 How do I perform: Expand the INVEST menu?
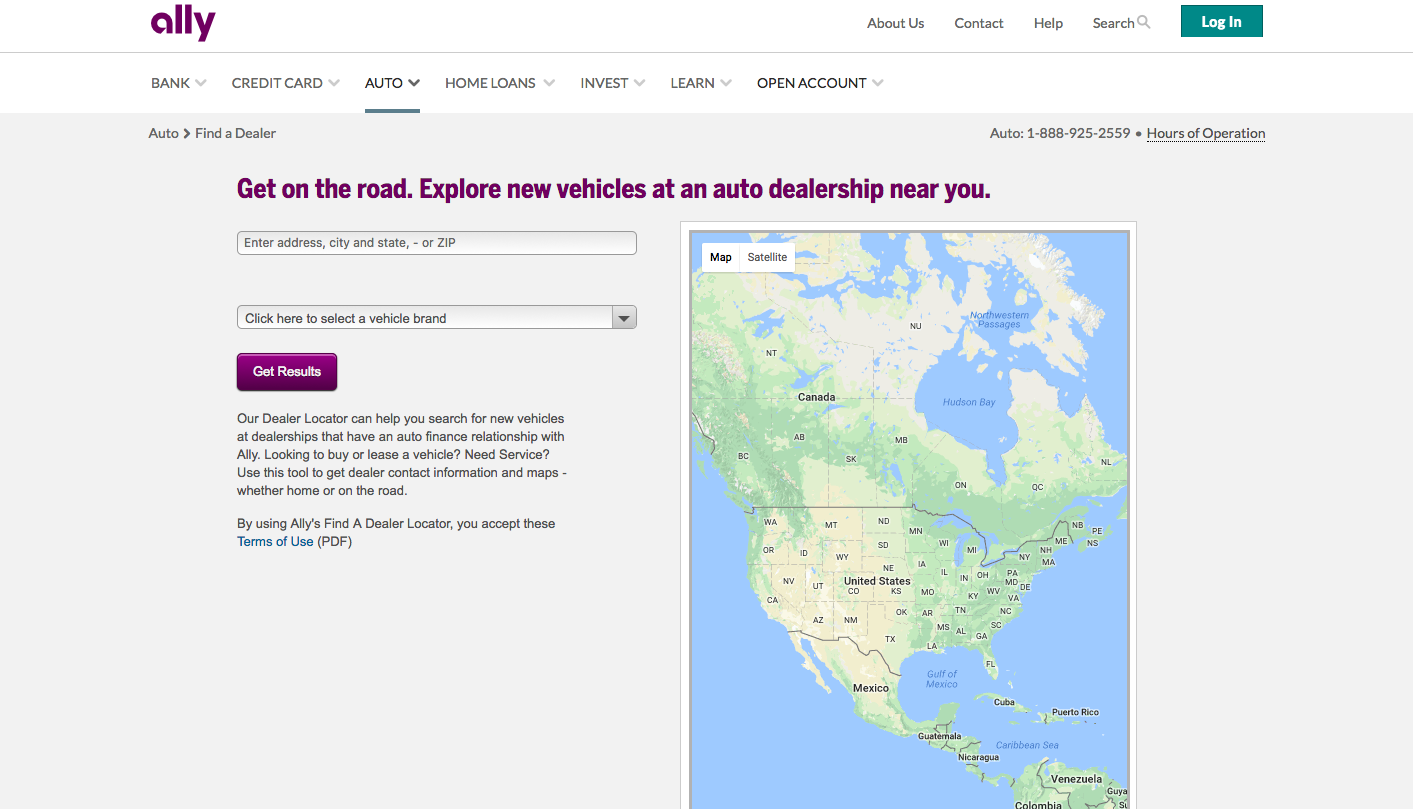(x=612, y=83)
